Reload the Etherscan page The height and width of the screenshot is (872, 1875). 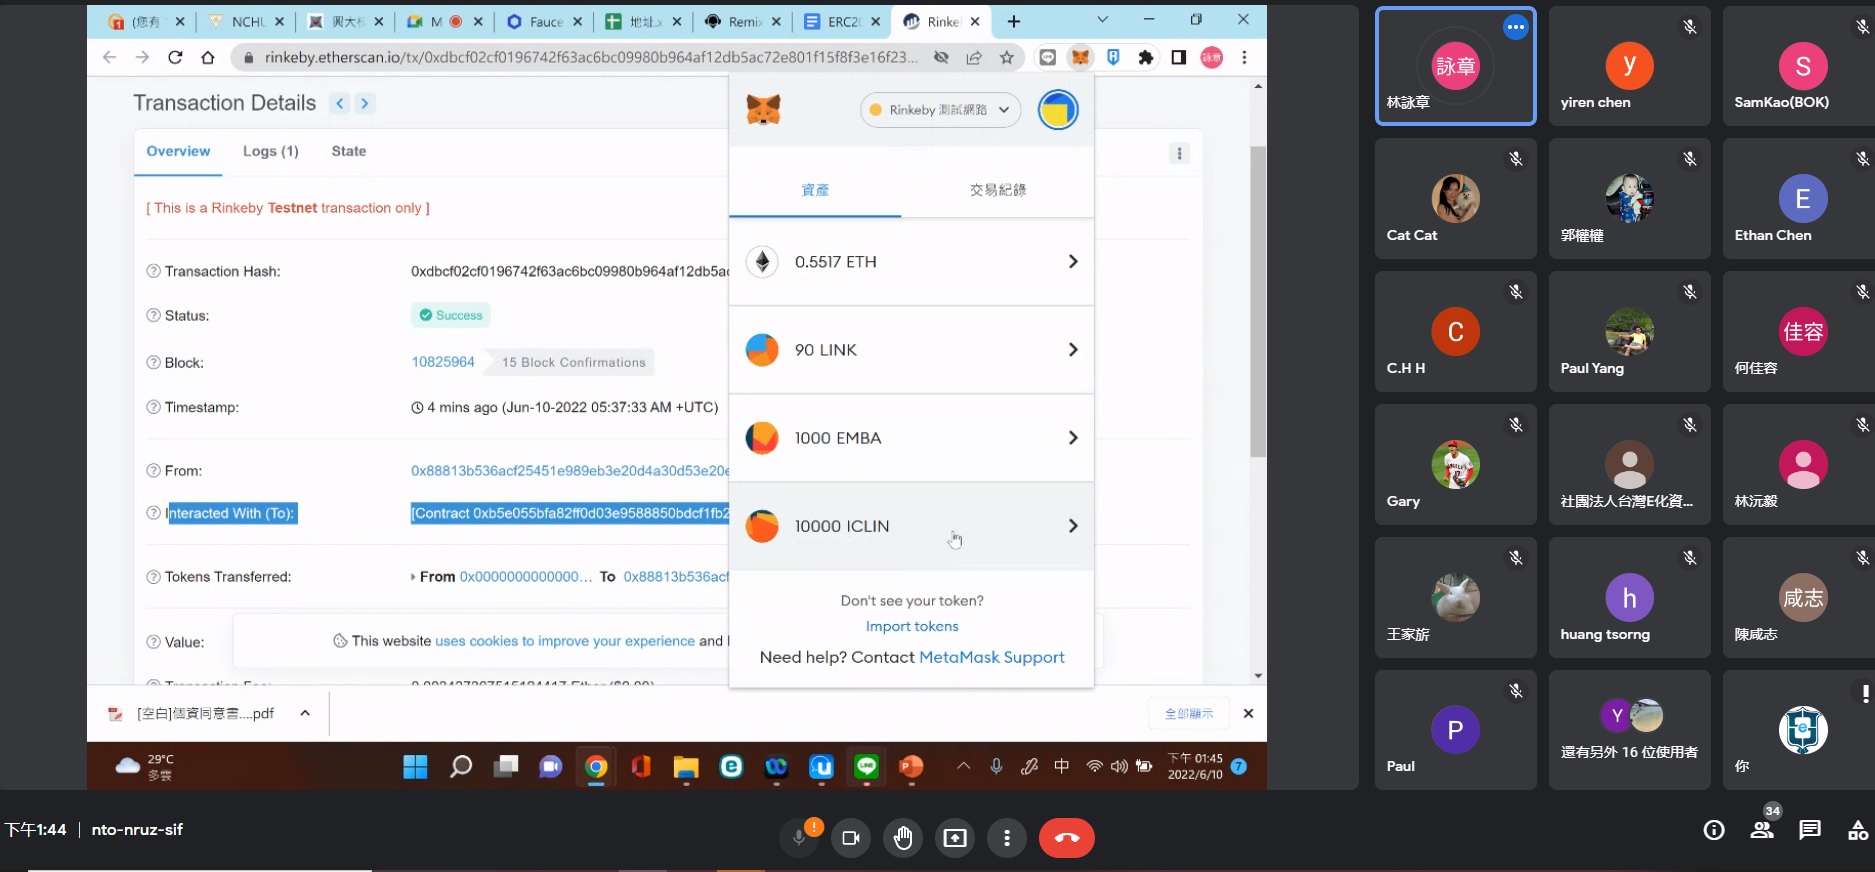(x=175, y=57)
